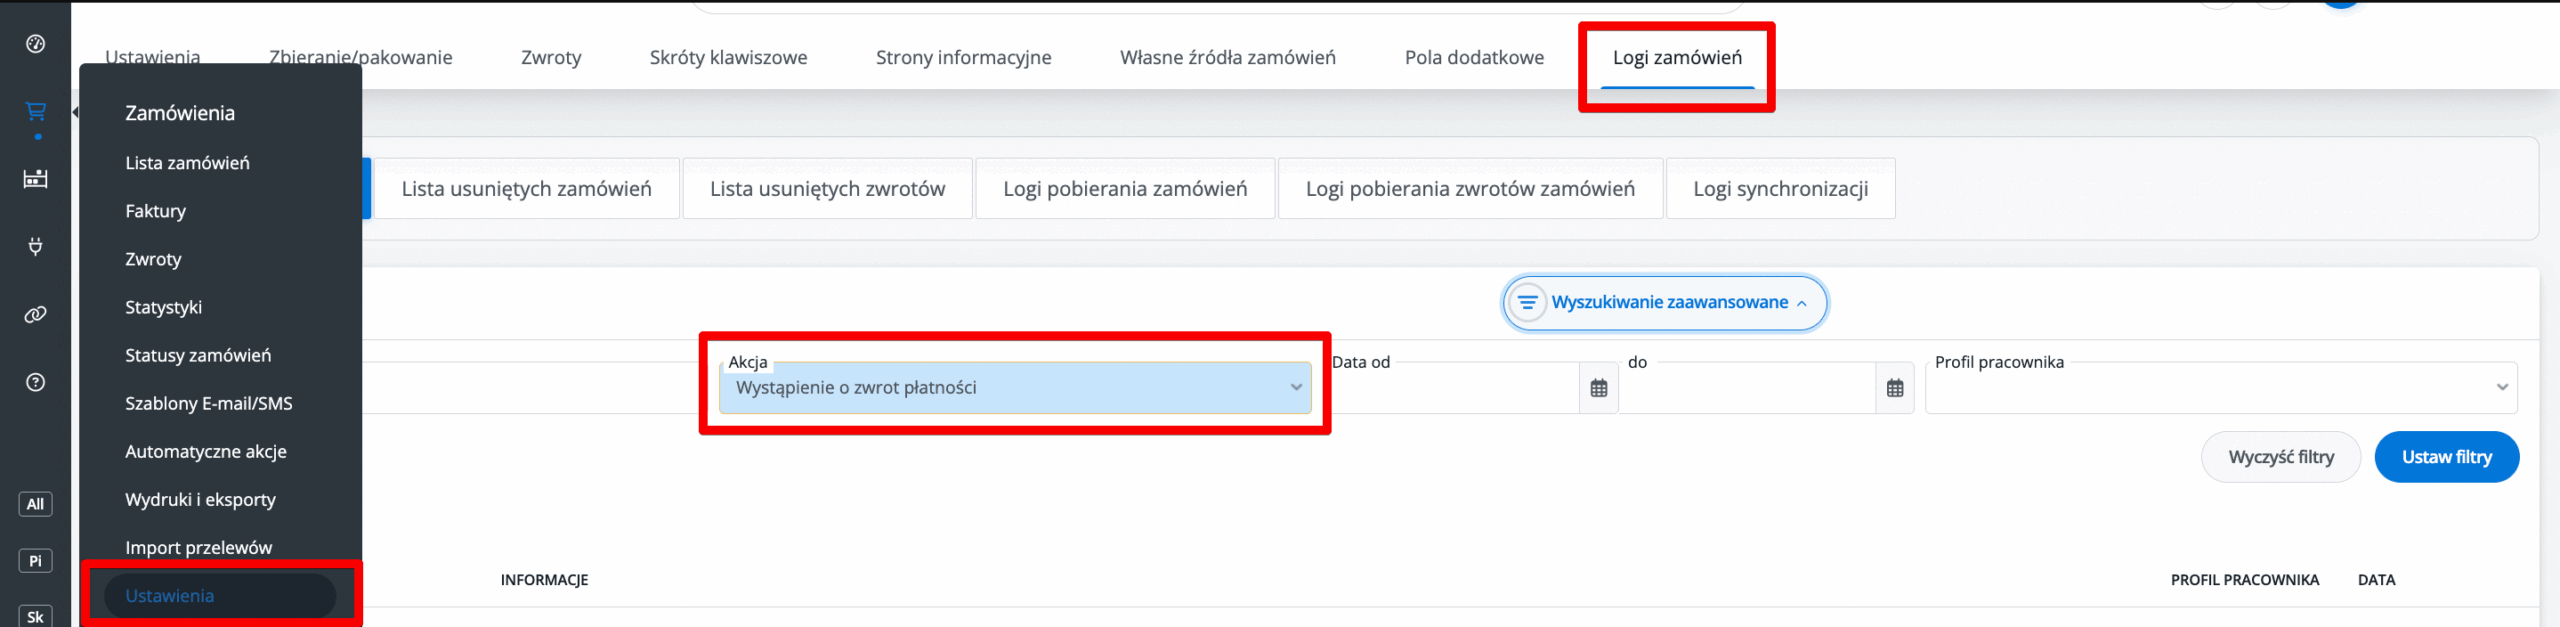The width and height of the screenshot is (2560, 627).
Task: Open the 'do' date calendar picker
Action: tap(1894, 388)
